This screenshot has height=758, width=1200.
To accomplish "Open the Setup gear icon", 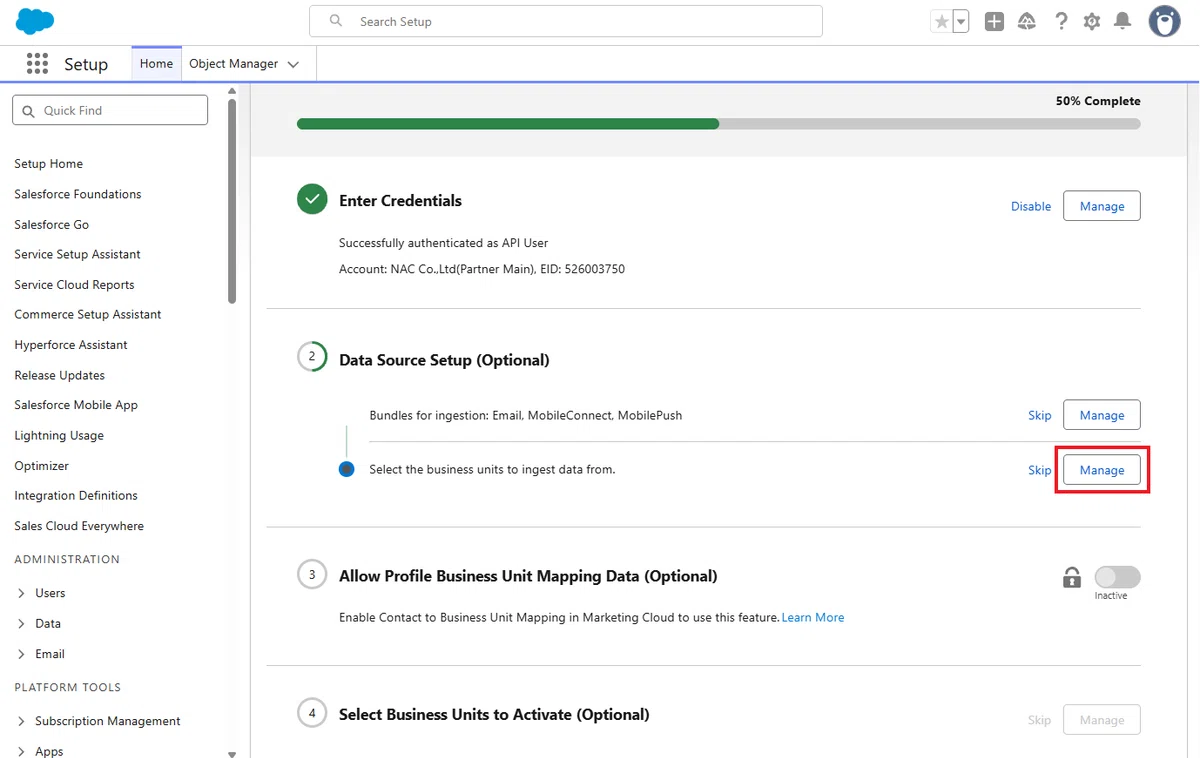I will (x=1092, y=21).
